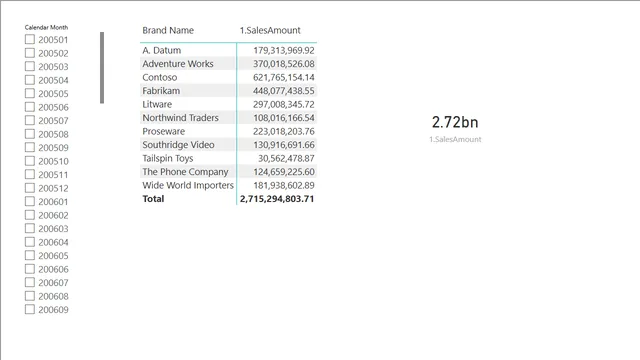Click the Proseware brand name
The image size is (640, 360).
pos(164,131)
